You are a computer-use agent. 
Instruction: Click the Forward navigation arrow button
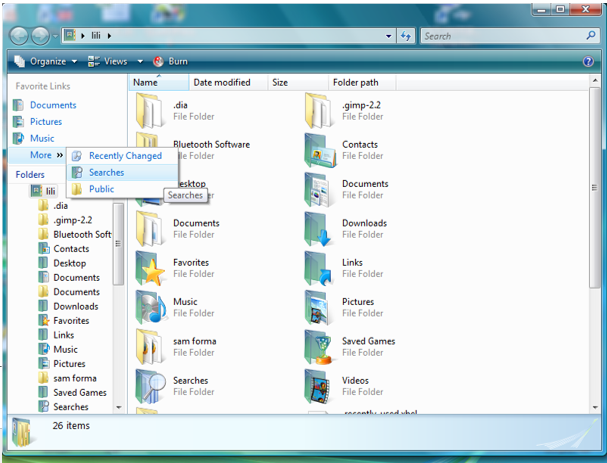(x=40, y=36)
